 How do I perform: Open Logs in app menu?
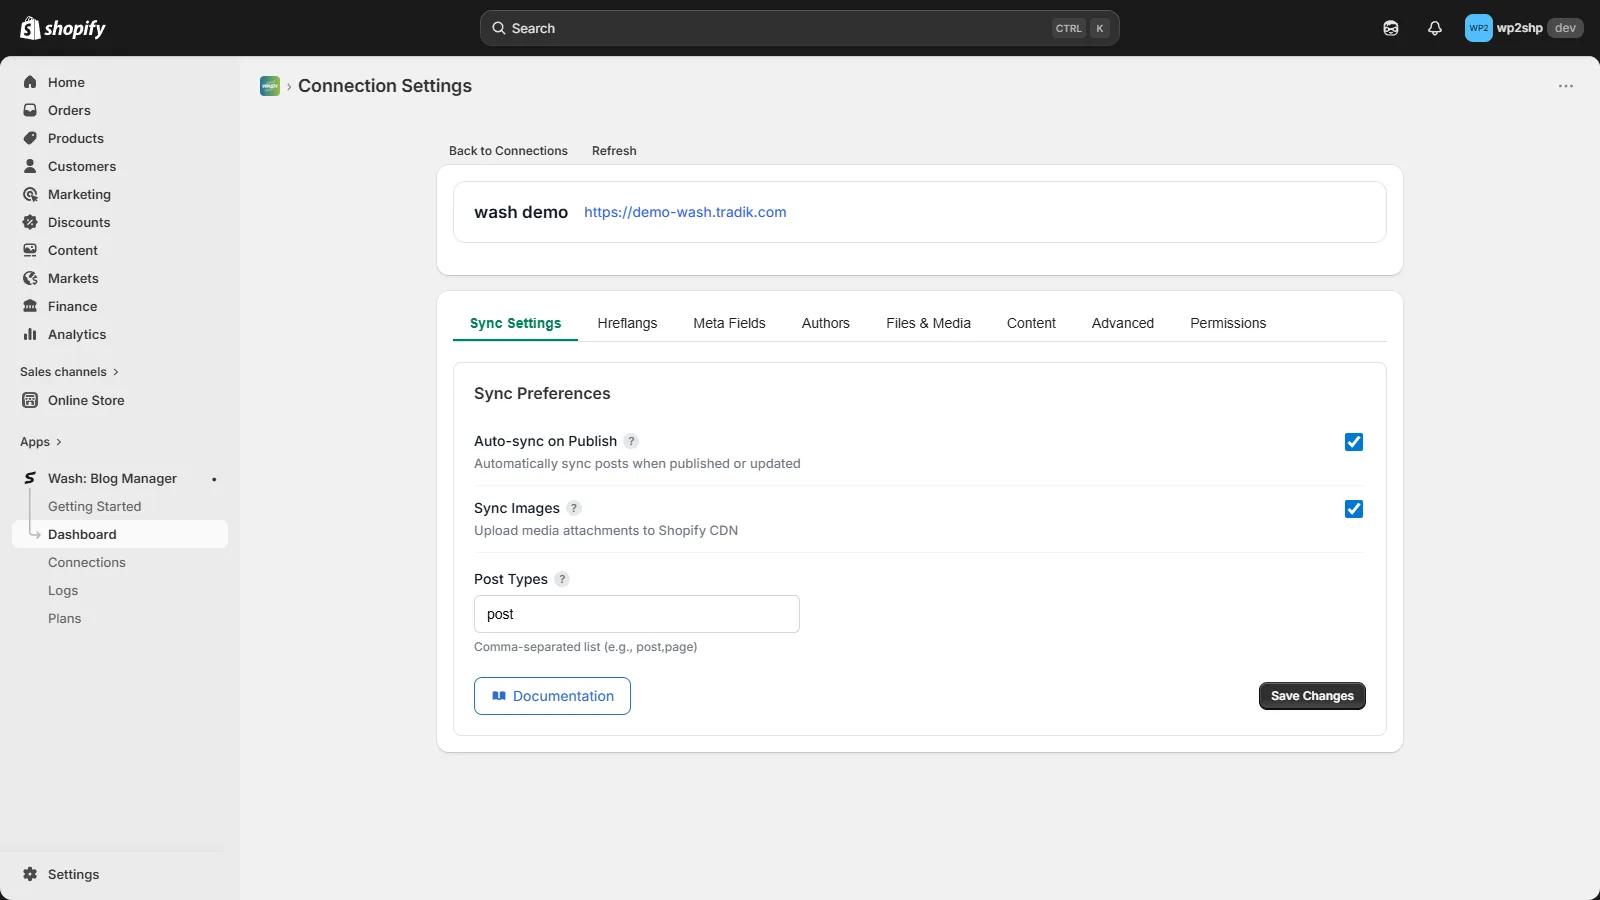[x=63, y=591]
